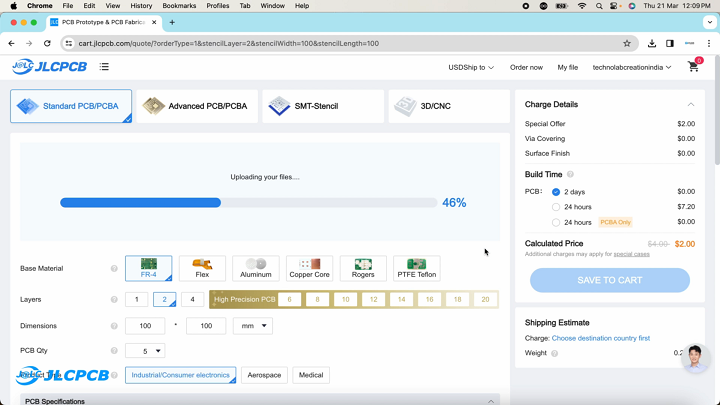Screen dimensions: 720x405
Task: Collapse the PCB Specifications section
Action: pos(491,401)
